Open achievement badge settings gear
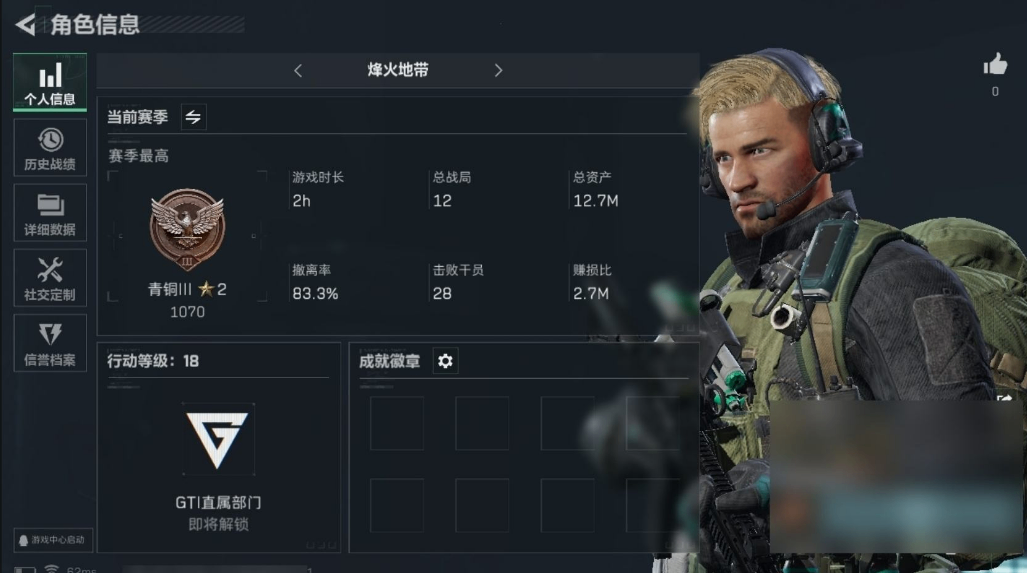Image resolution: width=1027 pixels, height=573 pixels. (x=445, y=361)
